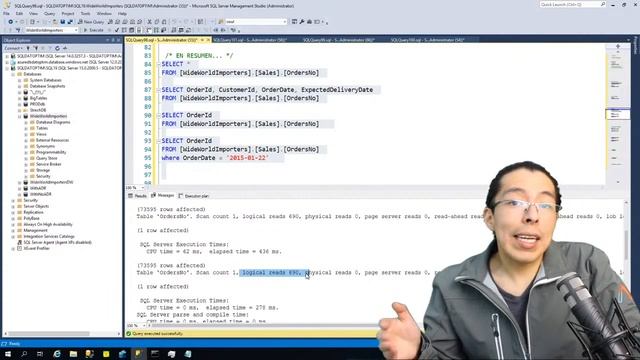
Task: Select the Views folder
Action: [41, 134]
